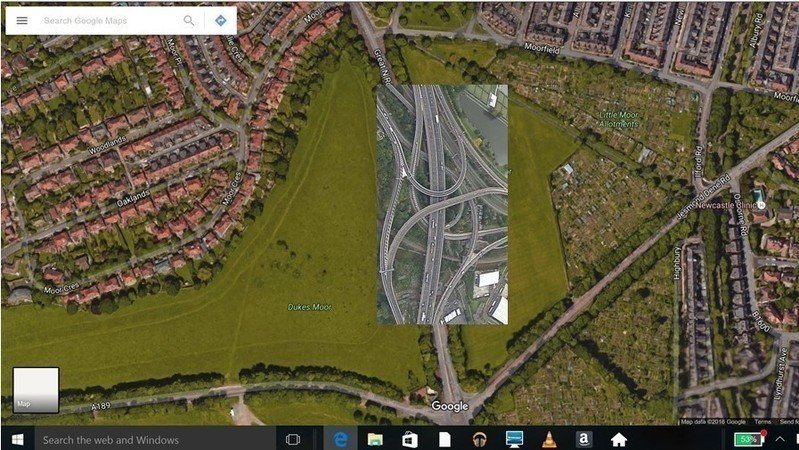The image size is (799, 450).
Task: Open VLC media player from the taskbar
Action: pos(548,439)
